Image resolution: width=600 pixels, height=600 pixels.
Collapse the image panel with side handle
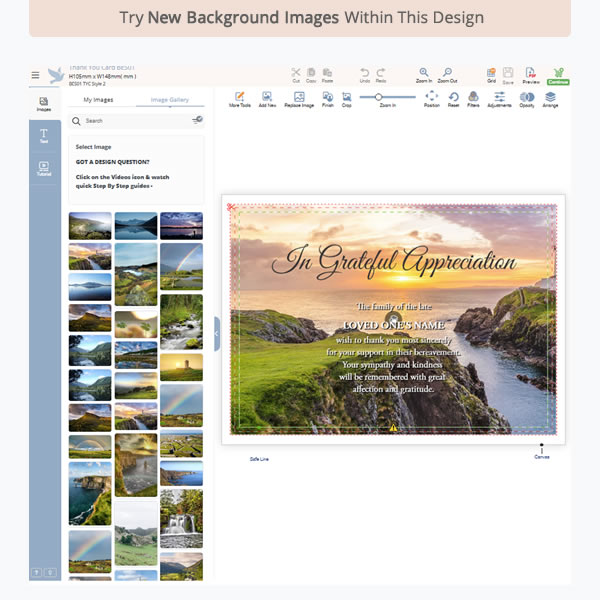pos(217,334)
